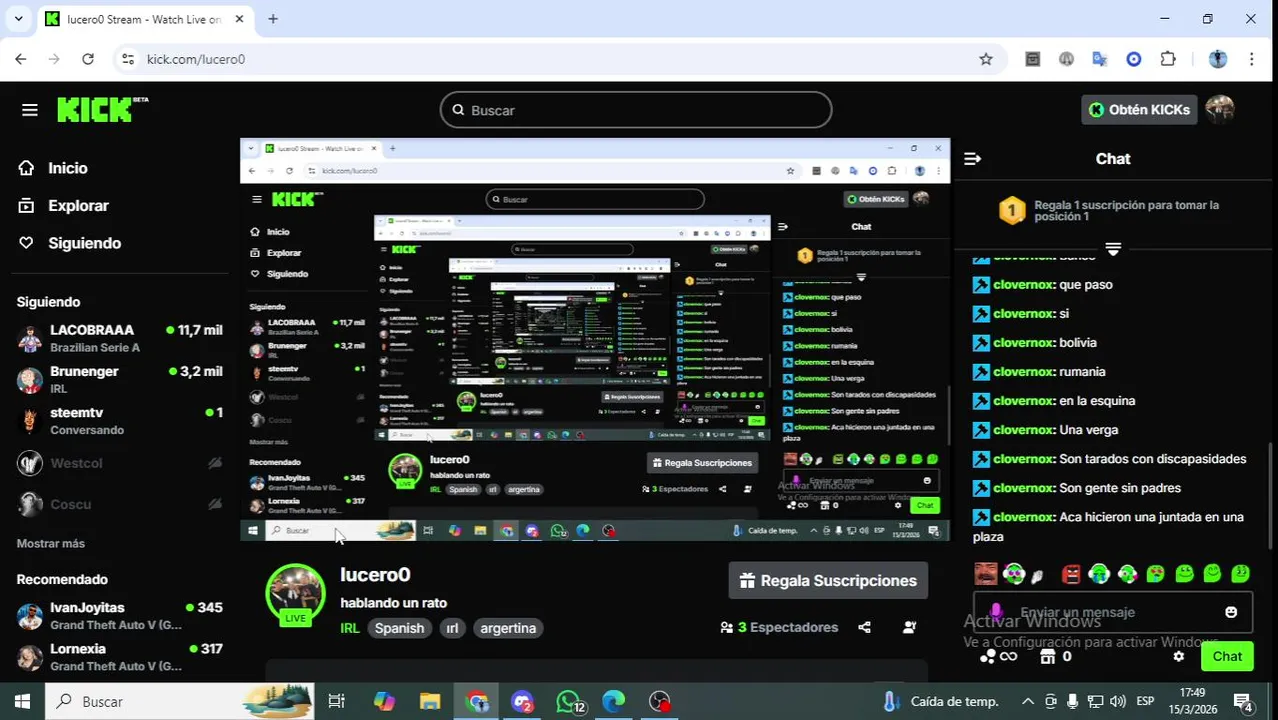Open a new Chrome tab
Screen dimensions: 1278x720
coord(272,19)
